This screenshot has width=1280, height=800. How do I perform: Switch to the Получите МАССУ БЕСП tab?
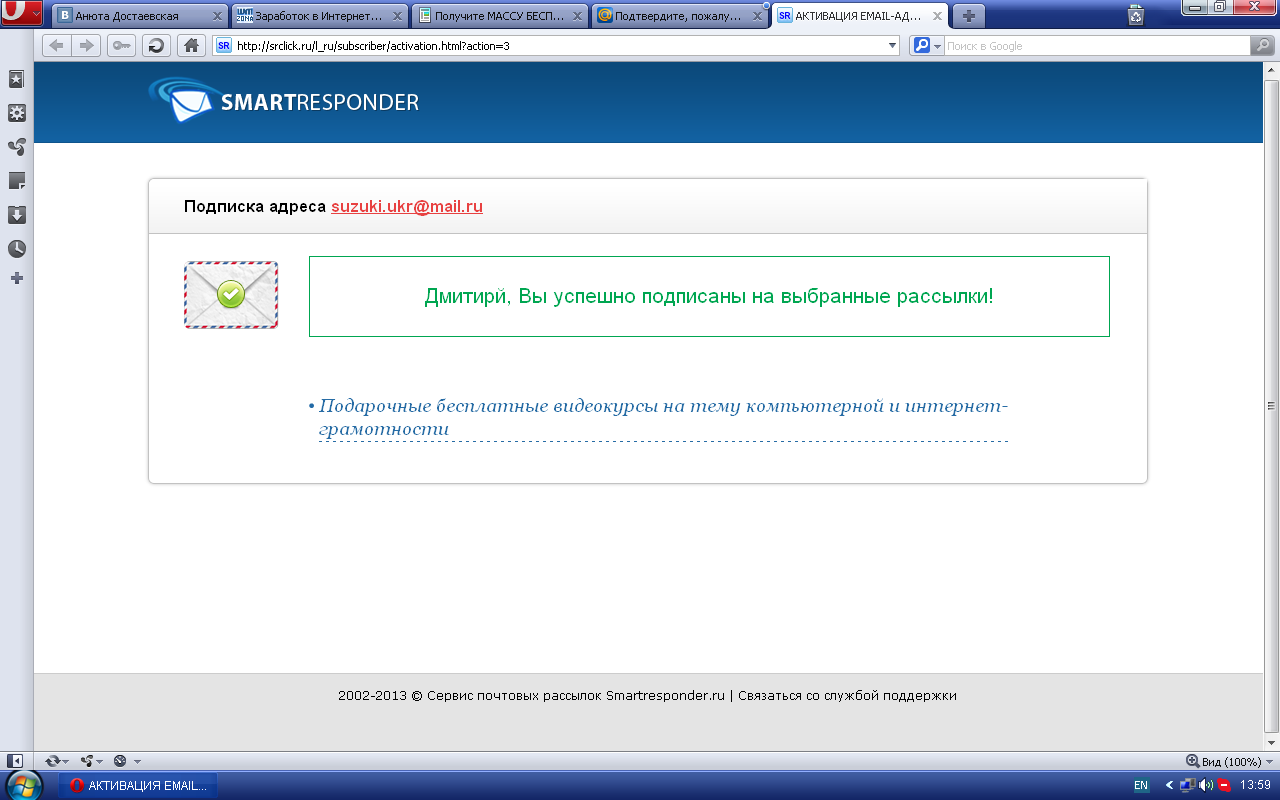pyautogui.click(x=498, y=16)
